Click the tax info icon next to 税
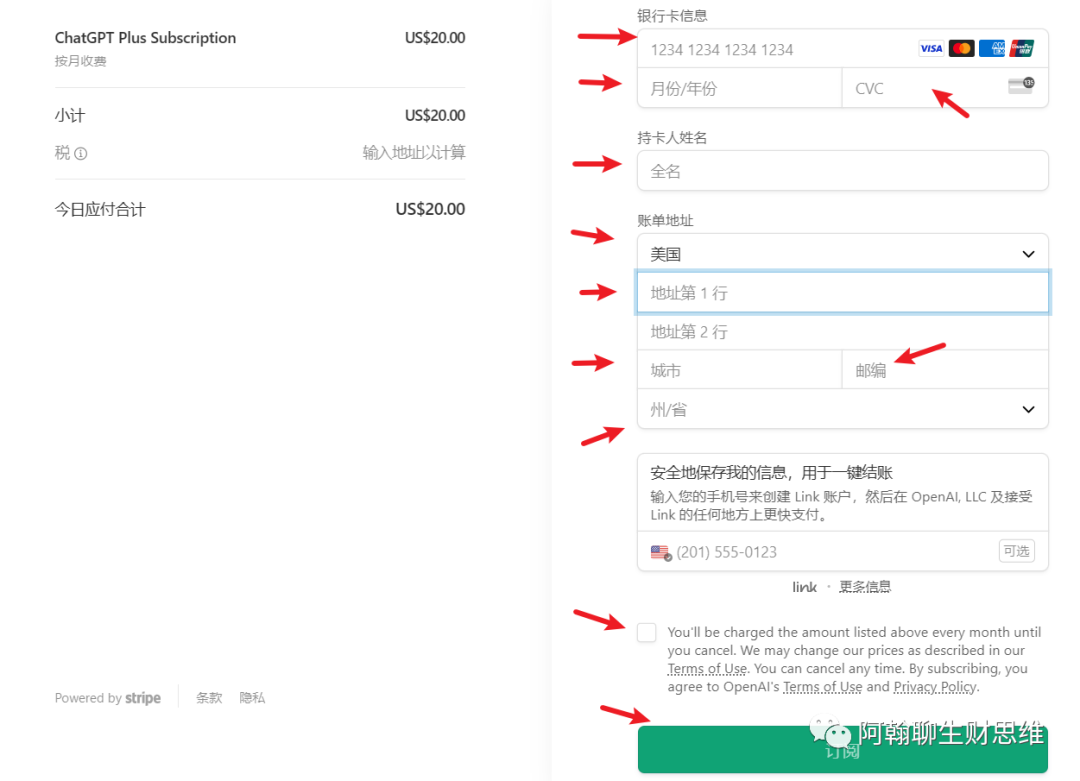Screen dimensions: 1080x781 [81, 154]
